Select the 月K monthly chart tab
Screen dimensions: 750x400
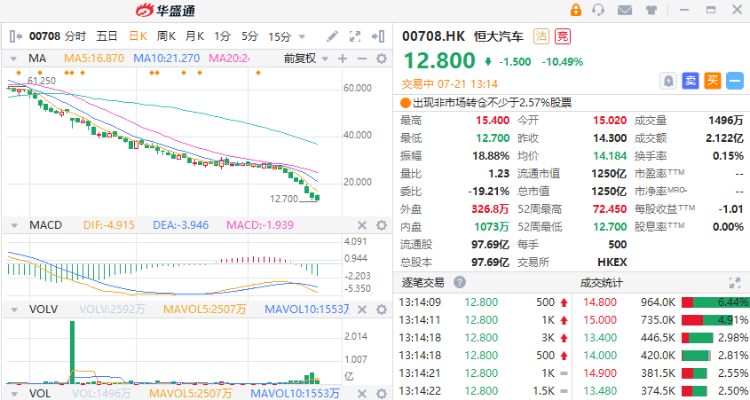(195, 36)
